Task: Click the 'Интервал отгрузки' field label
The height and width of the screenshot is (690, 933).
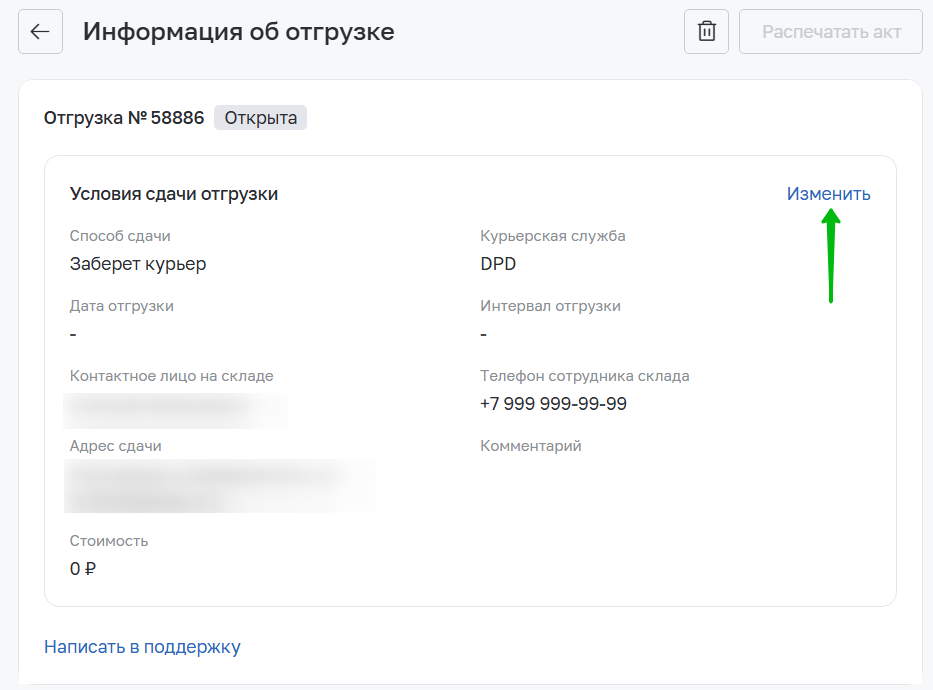Action: [x=550, y=306]
